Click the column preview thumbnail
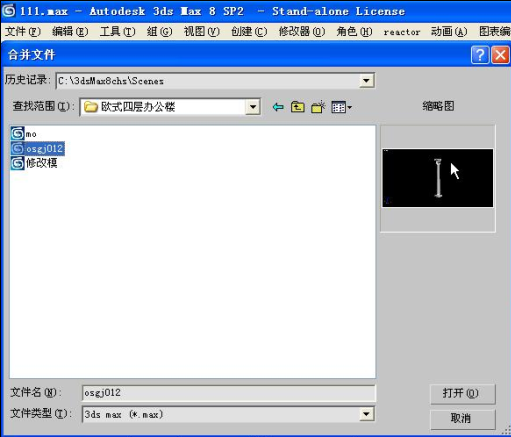The width and height of the screenshot is (511, 437). (x=437, y=178)
